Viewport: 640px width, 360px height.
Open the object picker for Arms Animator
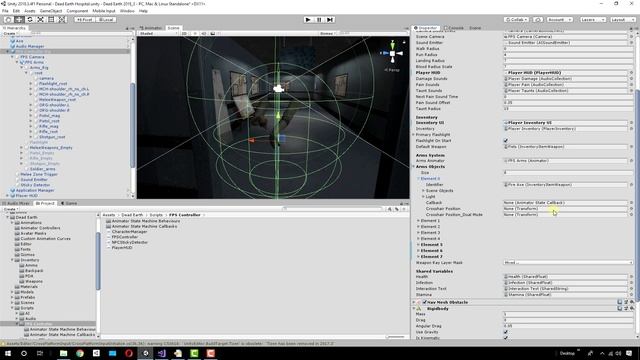pyautogui.click(x=631, y=161)
